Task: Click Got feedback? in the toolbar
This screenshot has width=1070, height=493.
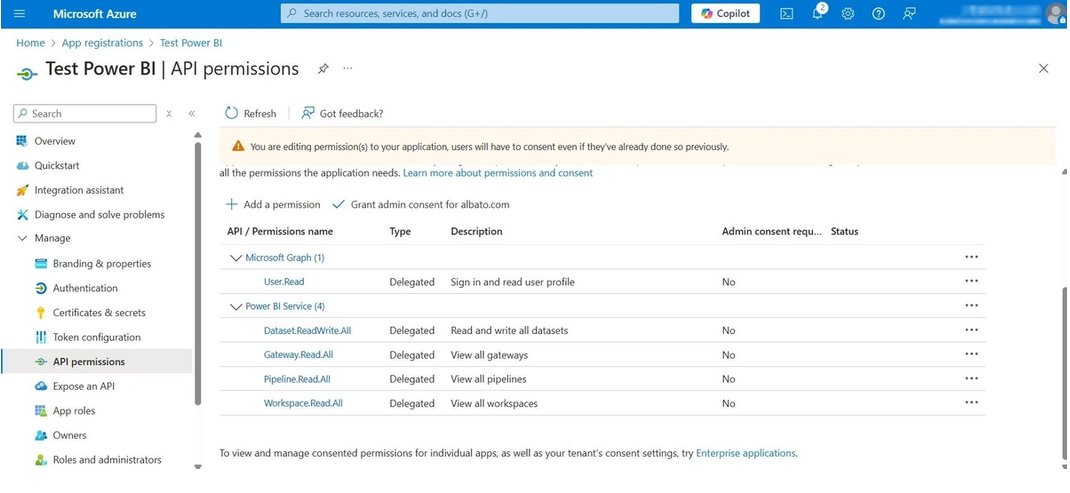Action: pyautogui.click(x=343, y=113)
